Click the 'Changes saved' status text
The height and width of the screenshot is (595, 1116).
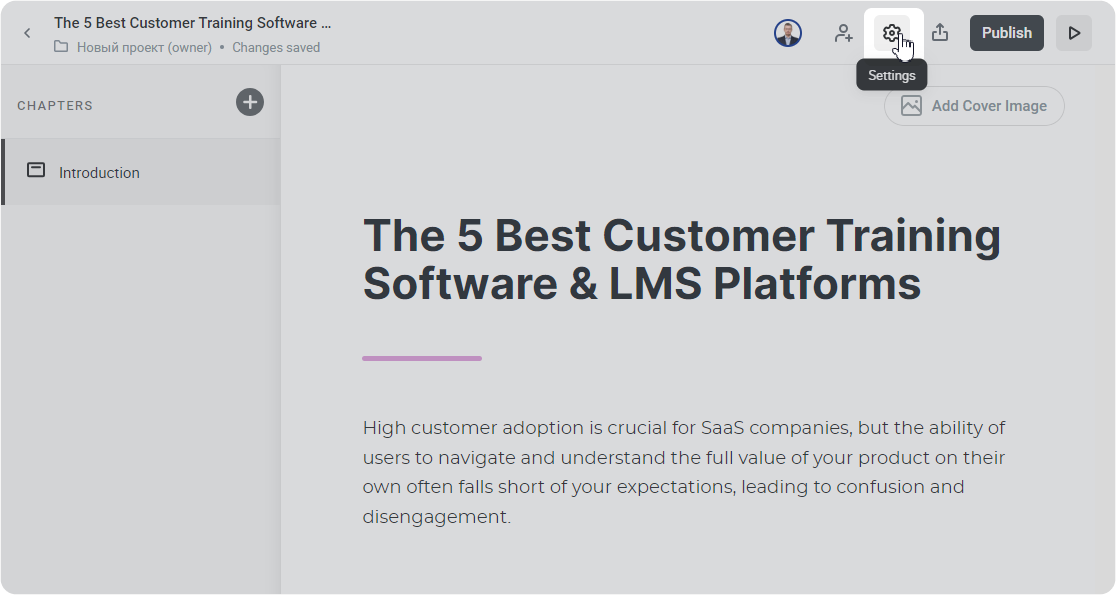click(276, 48)
